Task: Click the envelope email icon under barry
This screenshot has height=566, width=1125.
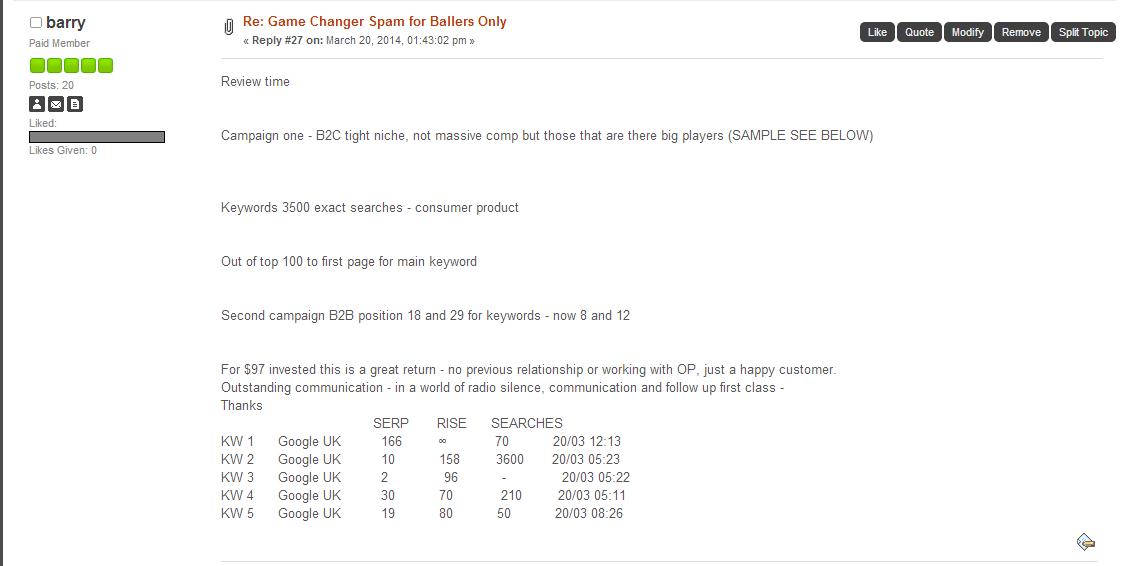Action: coord(56,104)
